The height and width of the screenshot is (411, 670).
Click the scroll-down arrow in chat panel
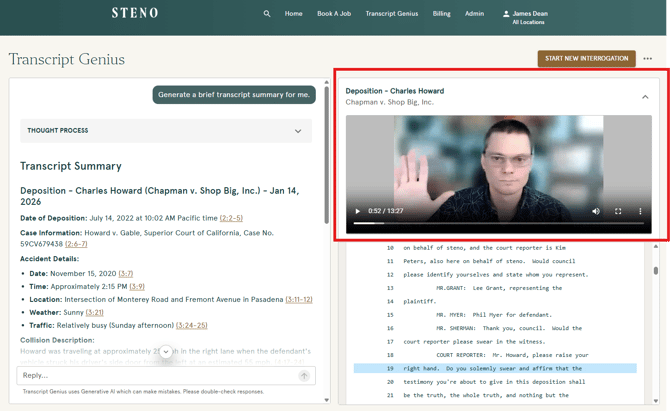[166, 352]
